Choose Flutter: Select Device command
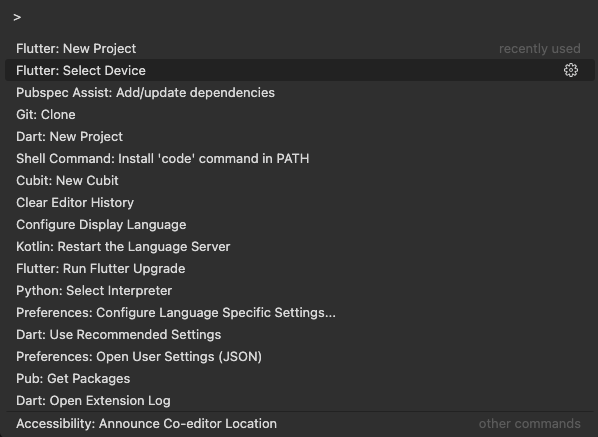The height and width of the screenshot is (437, 598). (300, 70)
